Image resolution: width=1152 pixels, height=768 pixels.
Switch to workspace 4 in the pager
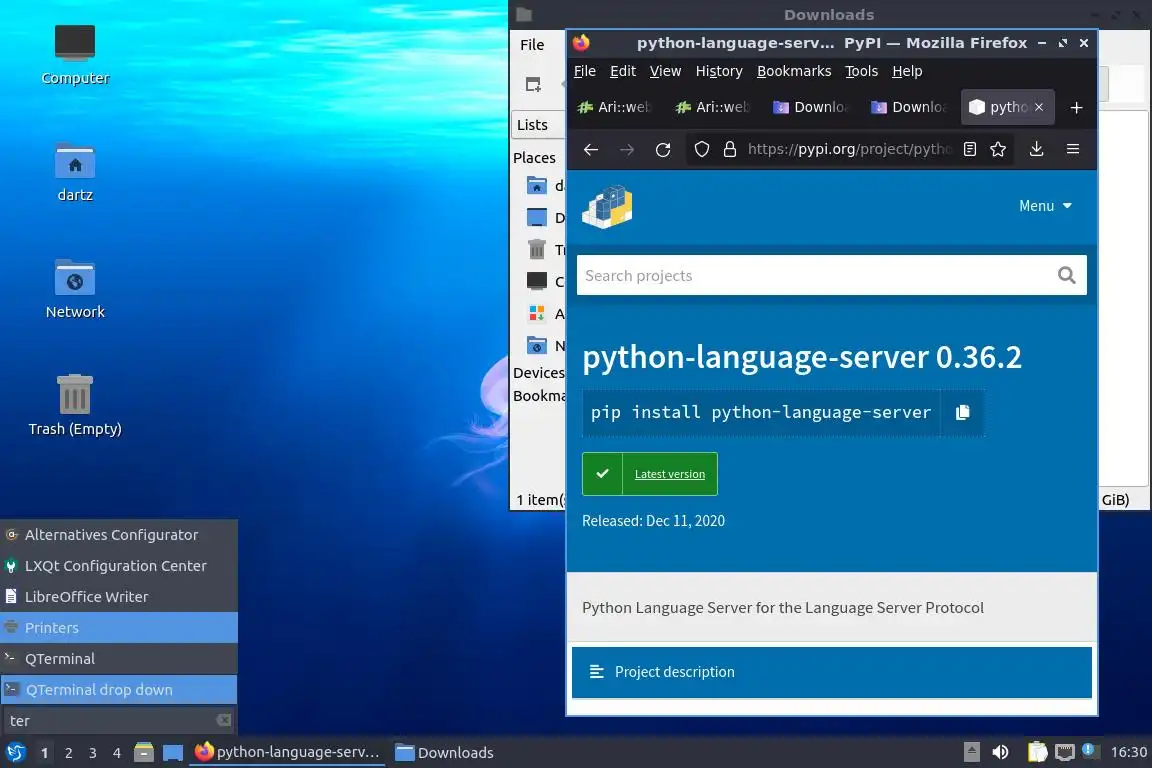[x=117, y=753]
